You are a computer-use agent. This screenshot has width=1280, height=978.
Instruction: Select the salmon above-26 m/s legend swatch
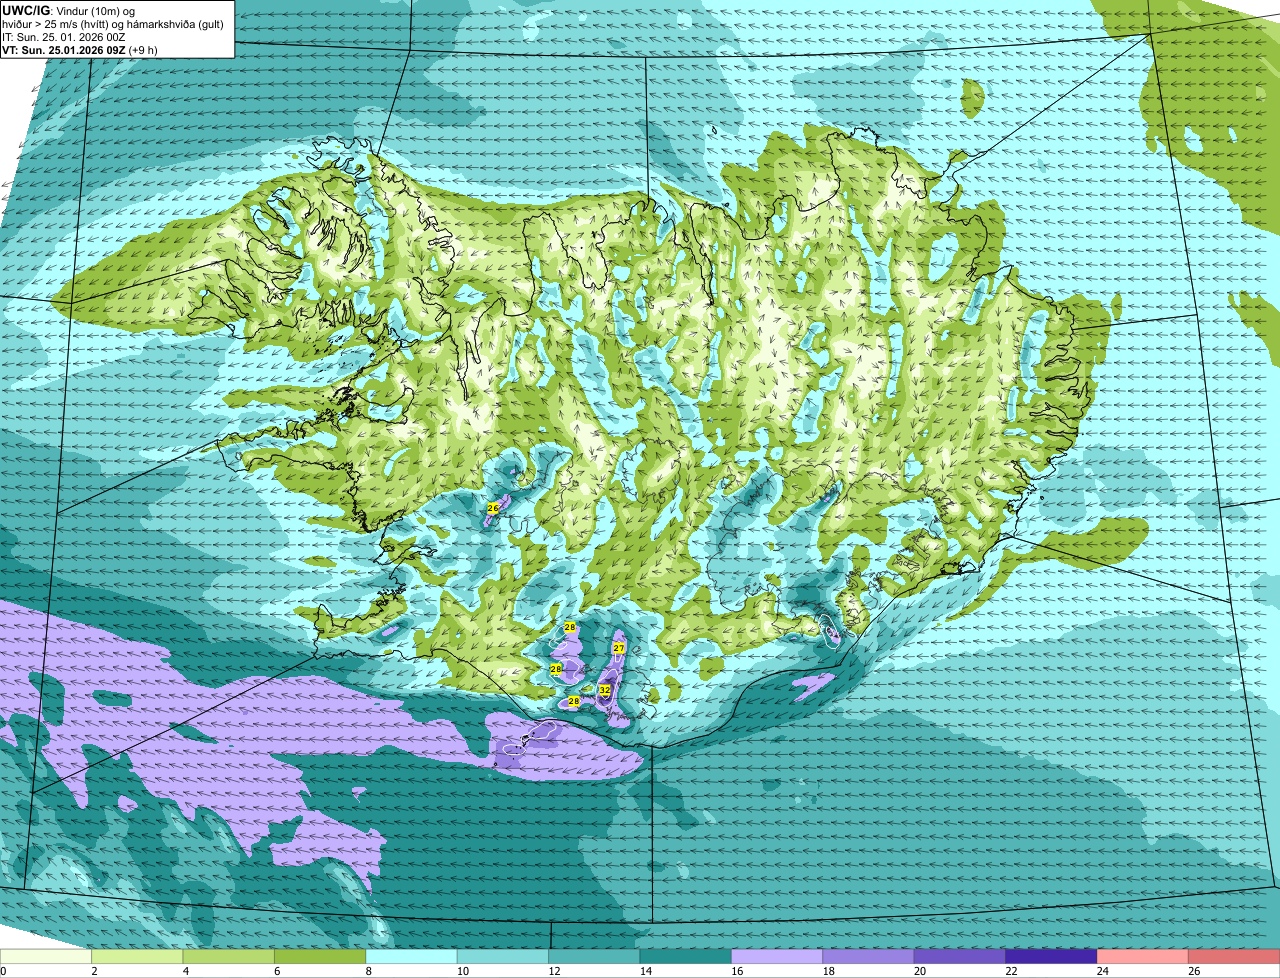[x=1234, y=956]
